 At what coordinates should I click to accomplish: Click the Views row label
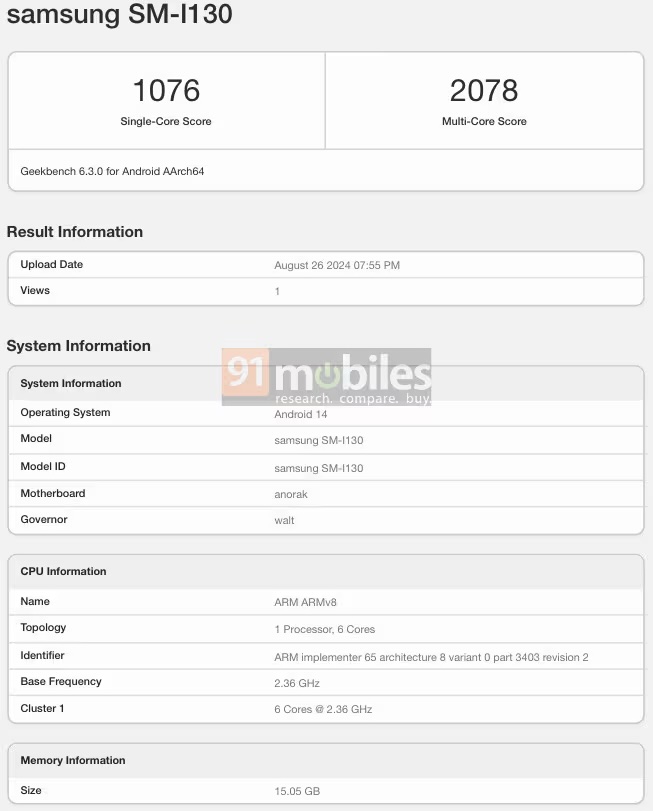pyautogui.click(x=35, y=290)
